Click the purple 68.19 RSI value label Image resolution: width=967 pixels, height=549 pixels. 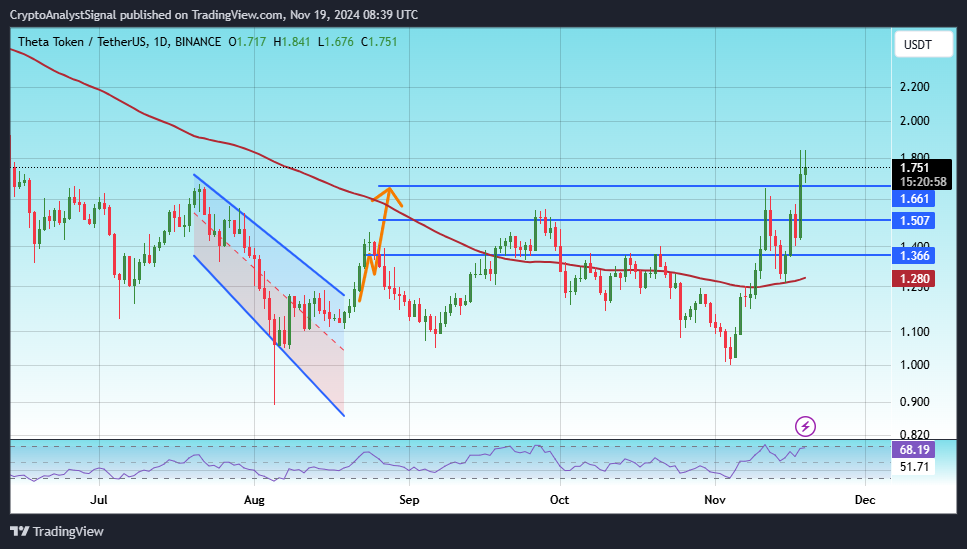tap(913, 450)
